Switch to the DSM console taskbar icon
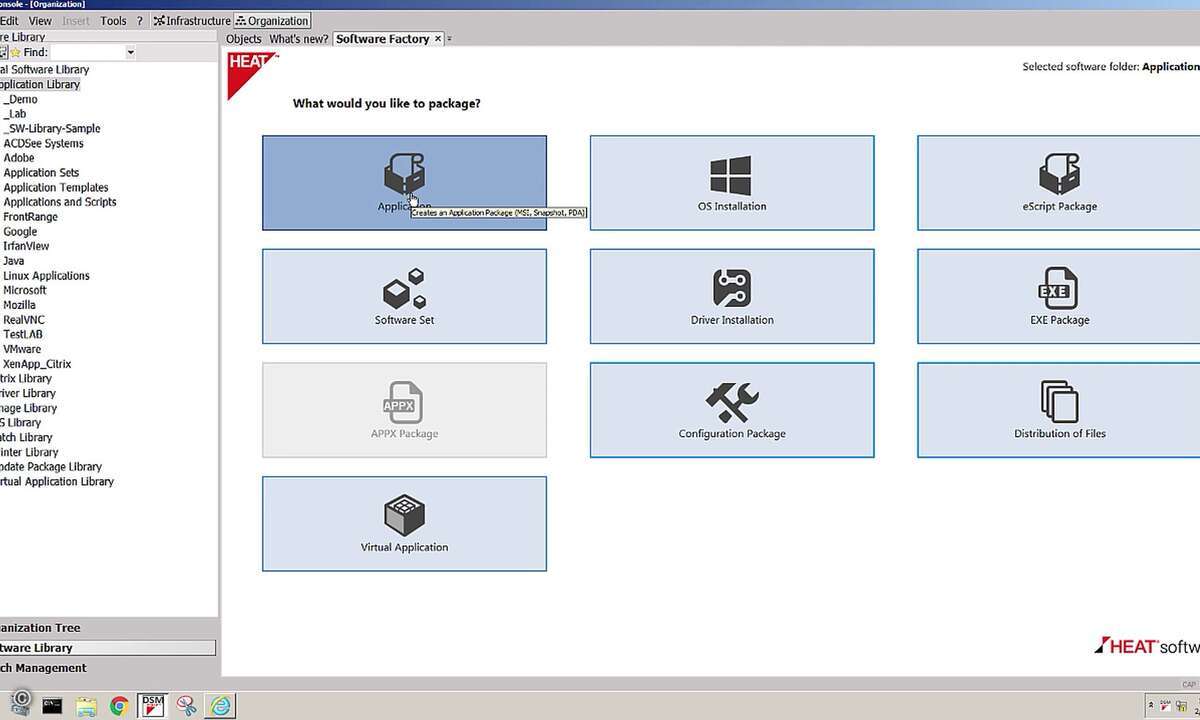 tap(152, 705)
